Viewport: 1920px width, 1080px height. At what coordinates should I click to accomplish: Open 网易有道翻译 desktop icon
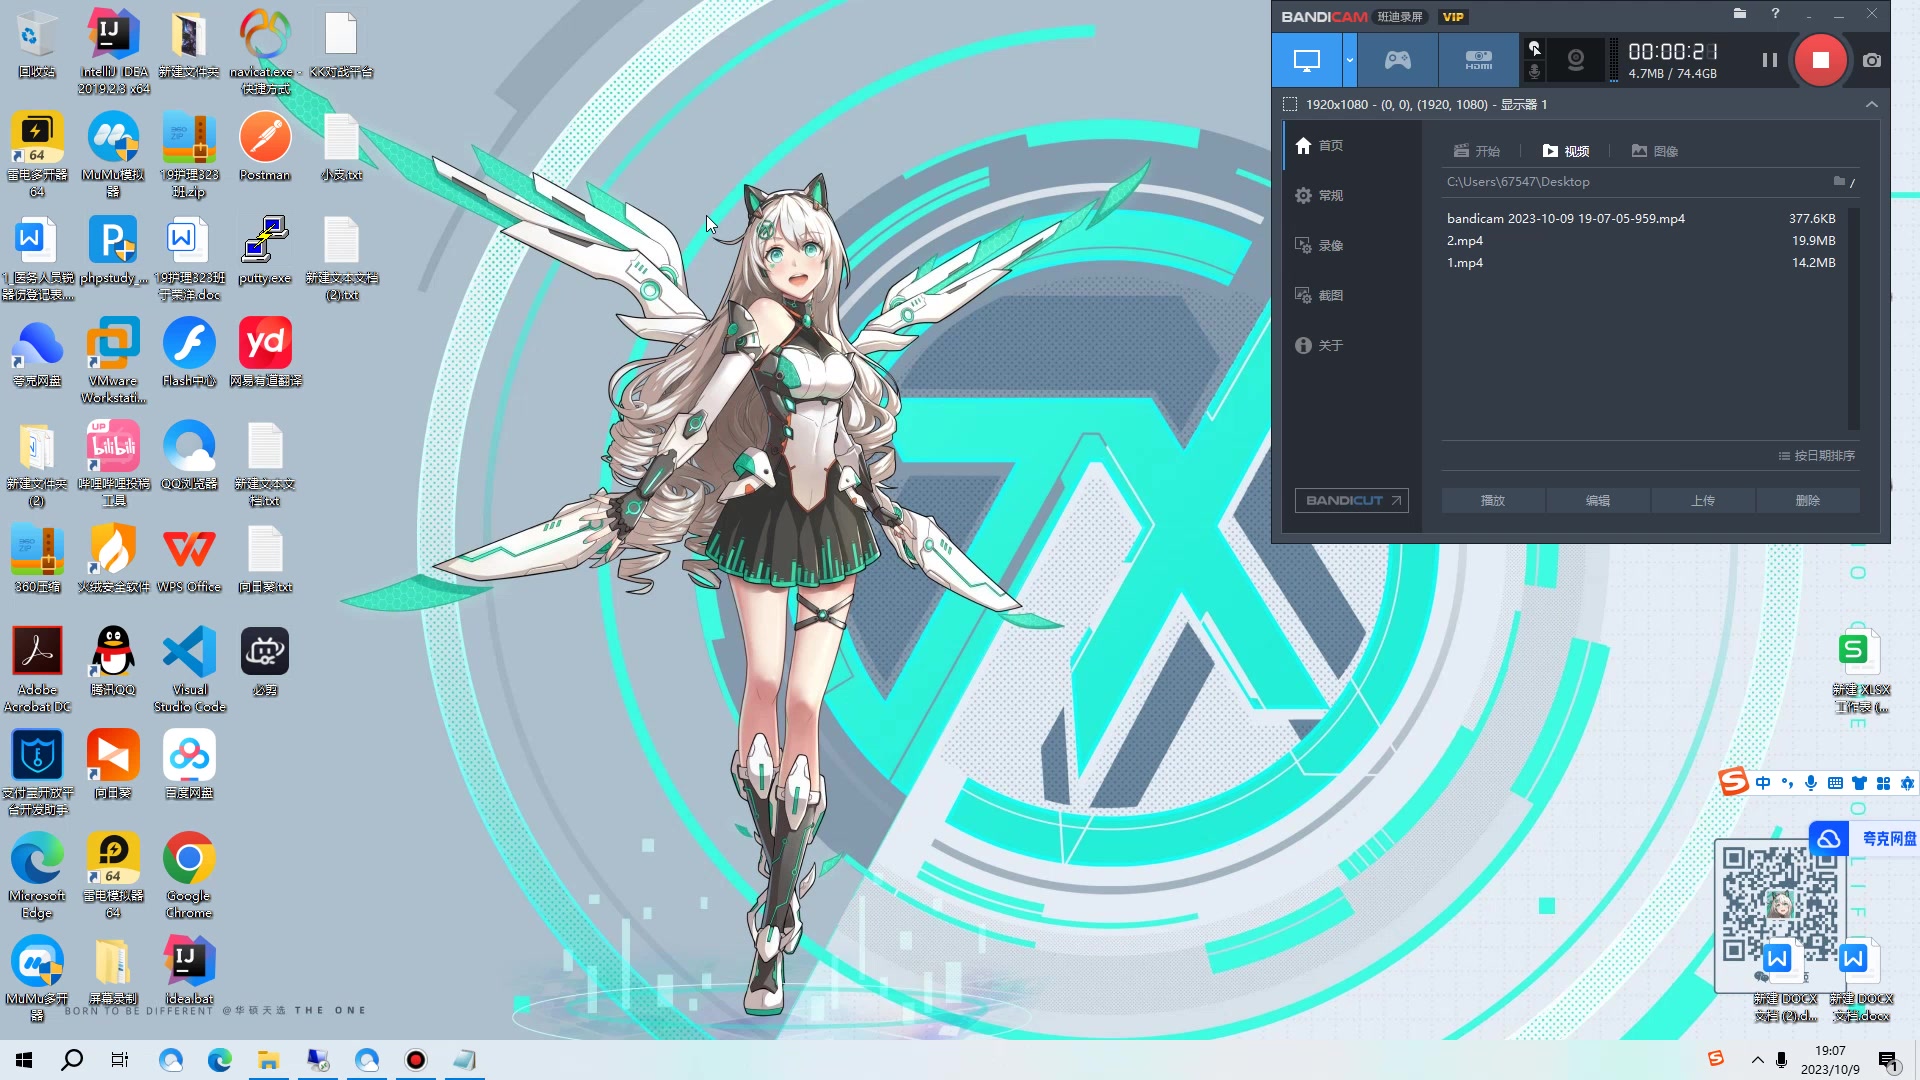(x=265, y=353)
